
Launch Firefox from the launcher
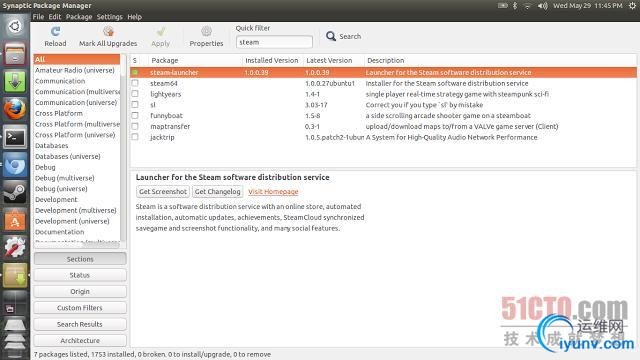pyautogui.click(x=15, y=109)
